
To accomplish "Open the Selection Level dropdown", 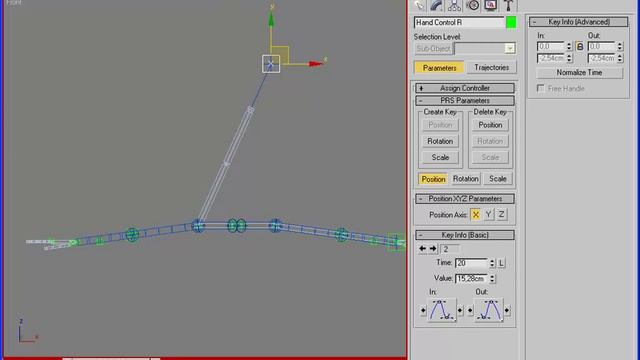I will click(509, 49).
